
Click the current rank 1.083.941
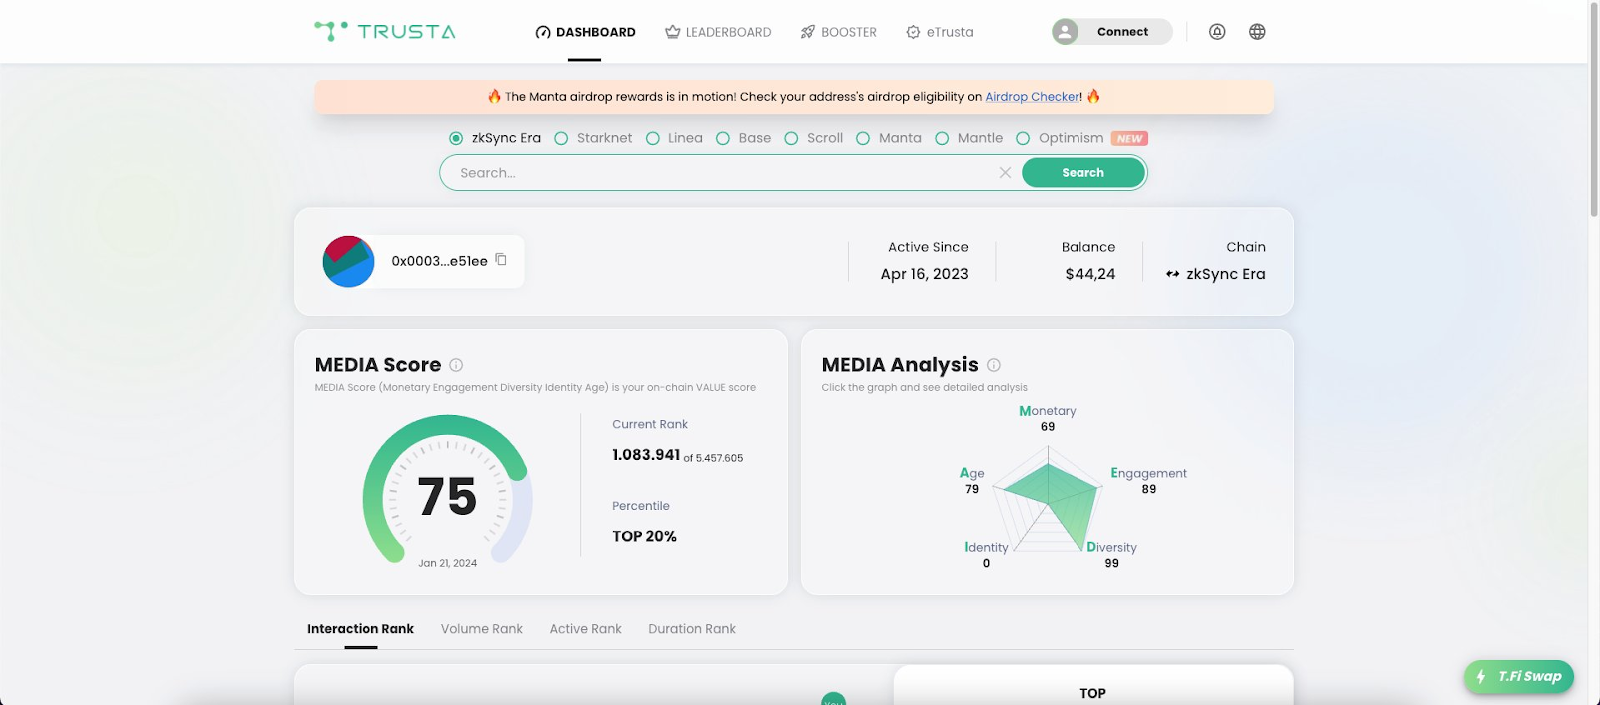coord(646,455)
